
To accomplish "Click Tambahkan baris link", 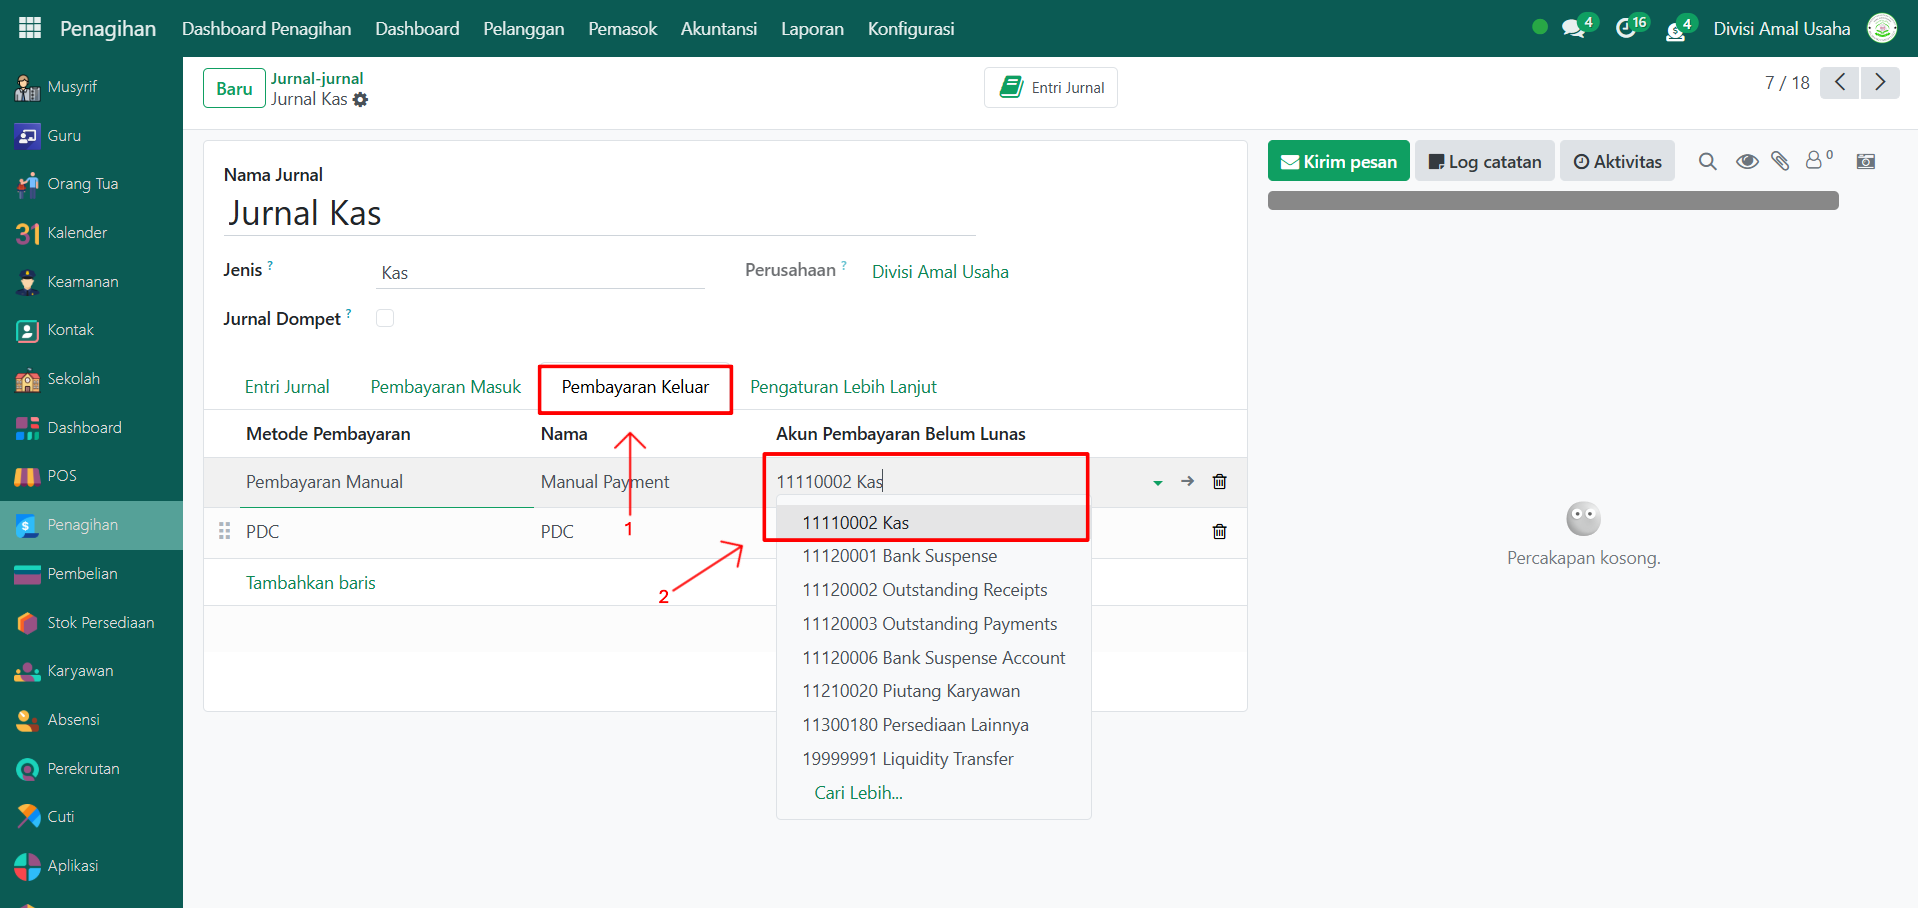I will click(311, 583).
